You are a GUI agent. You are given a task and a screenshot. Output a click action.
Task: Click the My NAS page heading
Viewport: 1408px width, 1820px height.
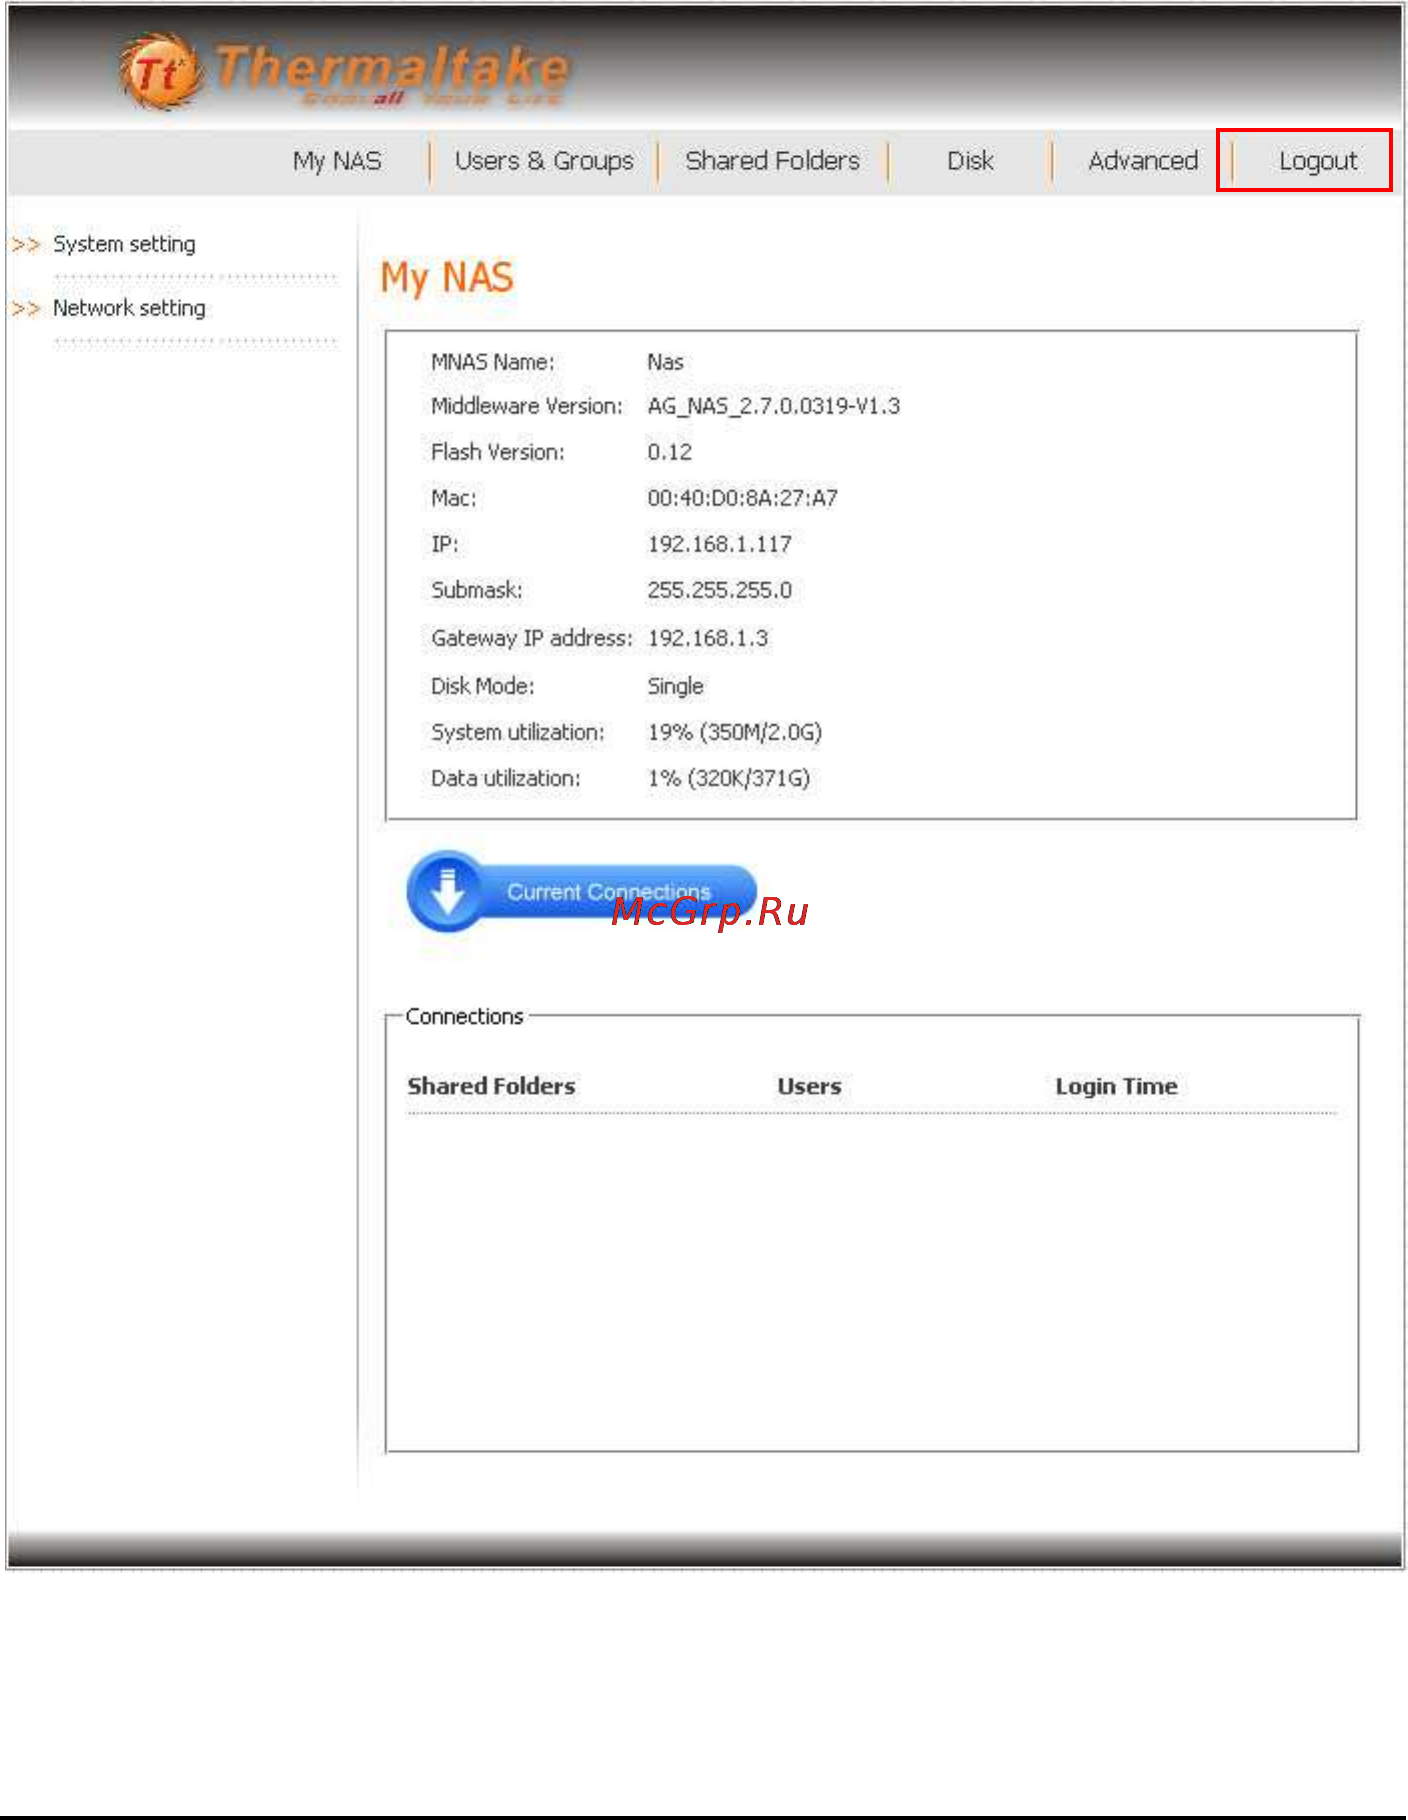(447, 278)
